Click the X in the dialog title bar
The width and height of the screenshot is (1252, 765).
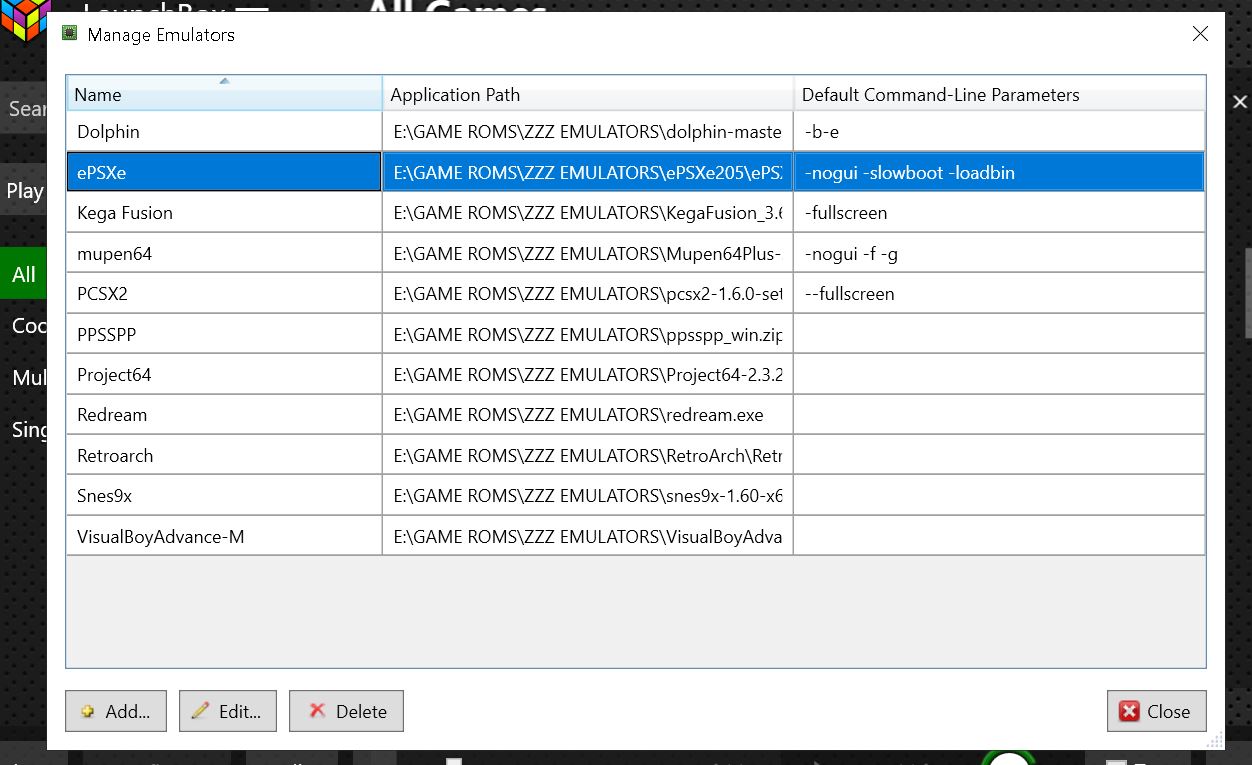click(x=1200, y=34)
